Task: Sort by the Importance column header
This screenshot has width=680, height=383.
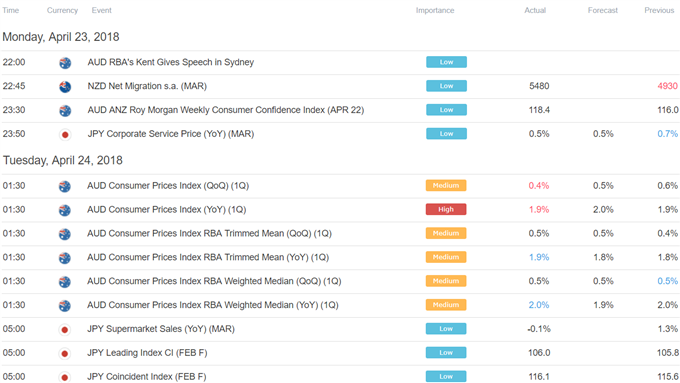Action: (435, 10)
